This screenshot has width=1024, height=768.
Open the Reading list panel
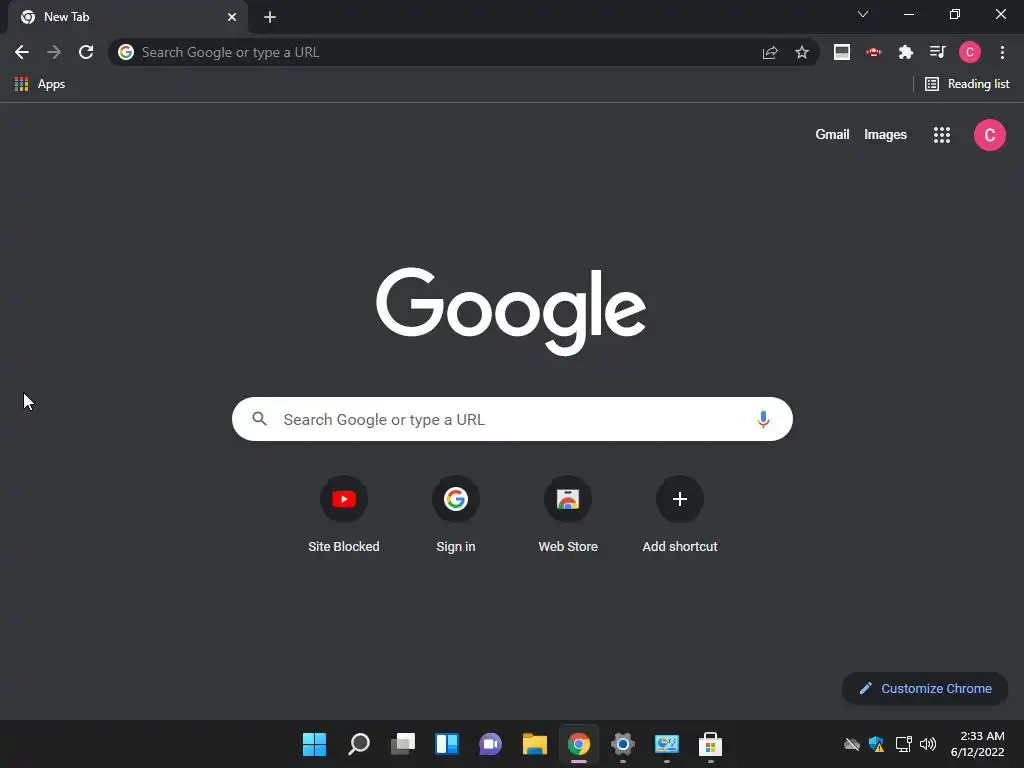pyautogui.click(x=967, y=84)
